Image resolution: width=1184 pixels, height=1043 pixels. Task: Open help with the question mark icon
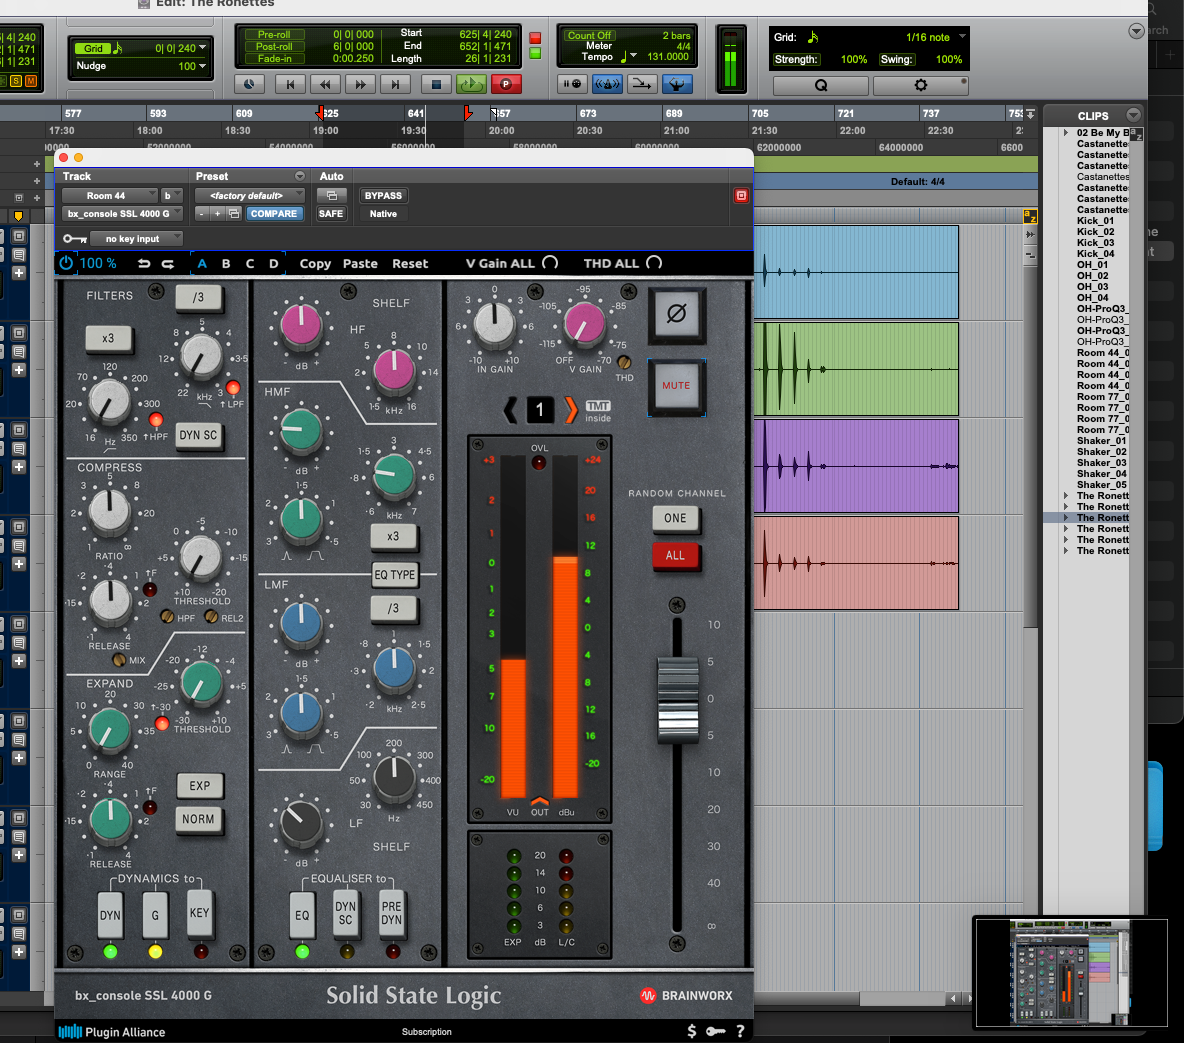coord(740,1031)
